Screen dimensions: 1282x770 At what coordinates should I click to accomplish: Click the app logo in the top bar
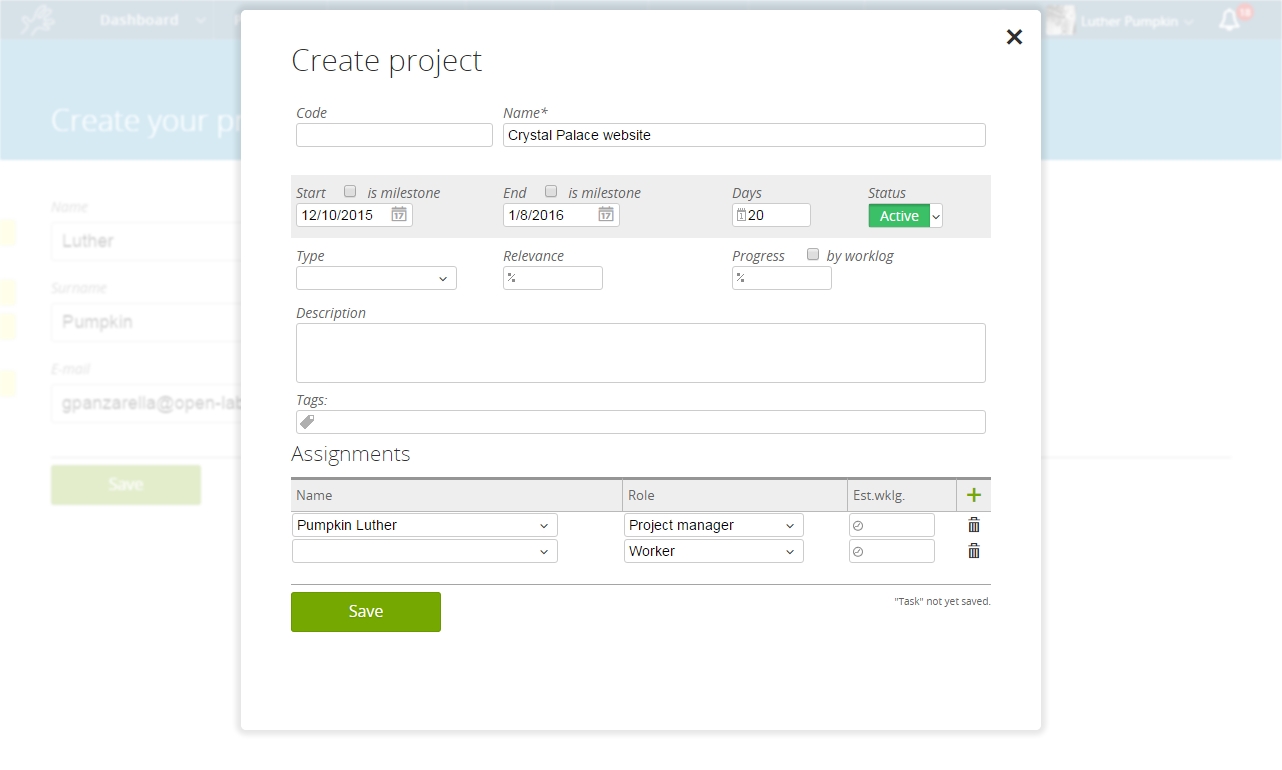(38, 20)
